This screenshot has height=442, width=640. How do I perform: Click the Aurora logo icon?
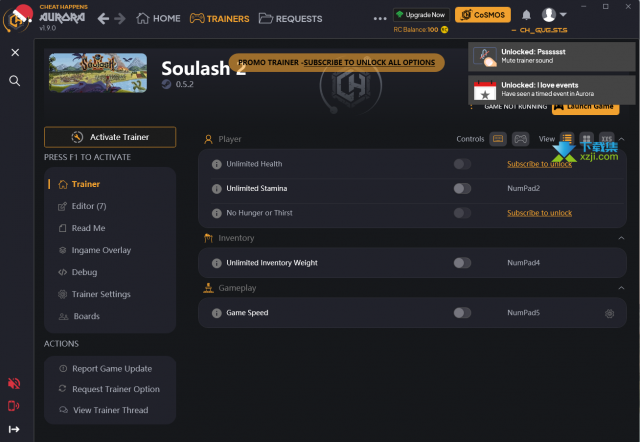click(x=17, y=19)
